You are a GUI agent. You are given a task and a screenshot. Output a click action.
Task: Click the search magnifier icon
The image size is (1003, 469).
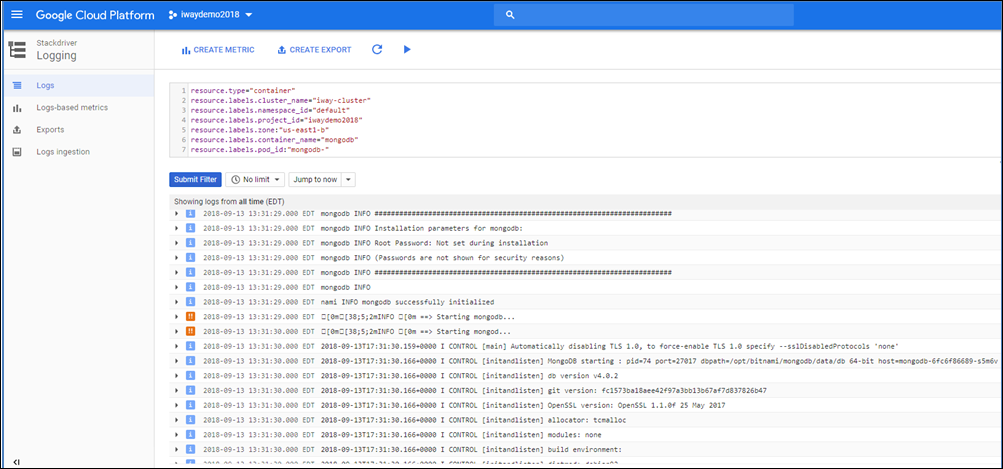(510, 15)
